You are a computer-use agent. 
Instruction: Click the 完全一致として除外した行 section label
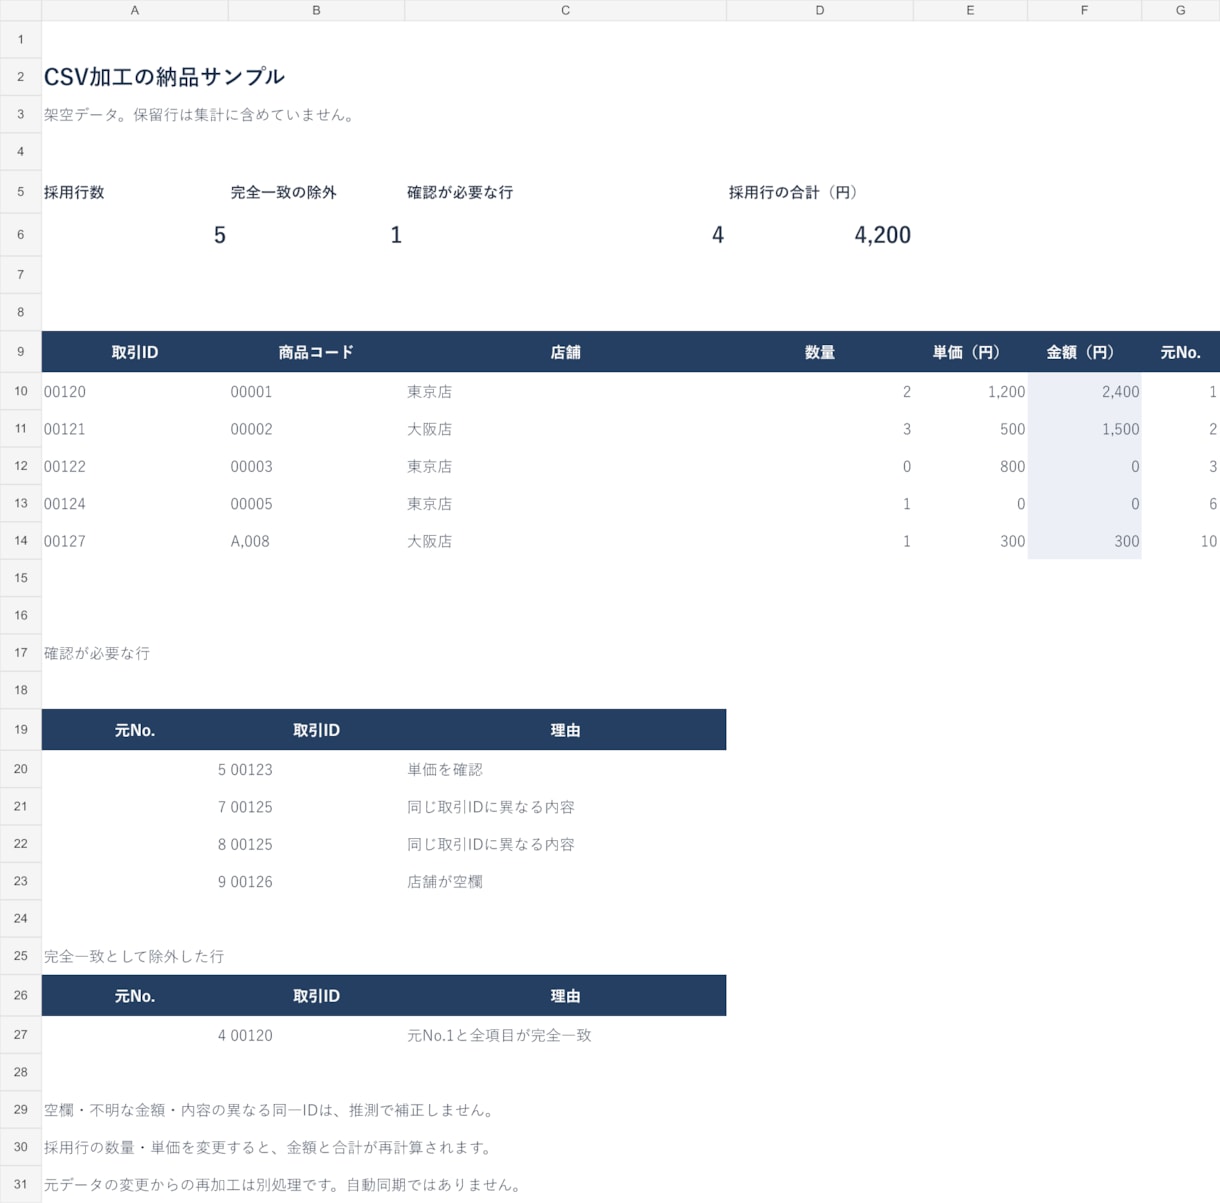(134, 956)
